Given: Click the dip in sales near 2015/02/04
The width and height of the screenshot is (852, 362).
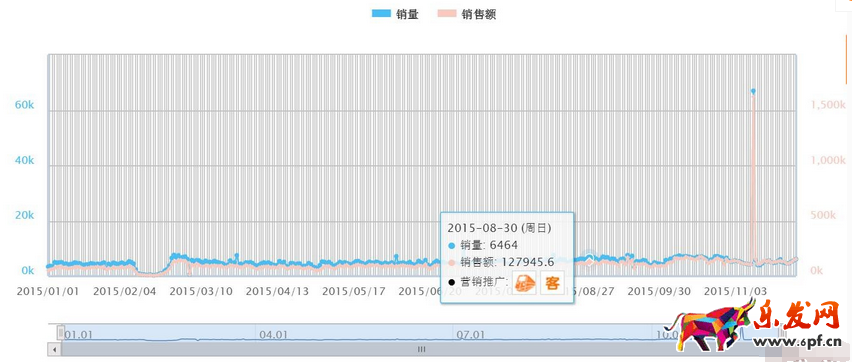Looking at the screenshot, I should 148,273.
